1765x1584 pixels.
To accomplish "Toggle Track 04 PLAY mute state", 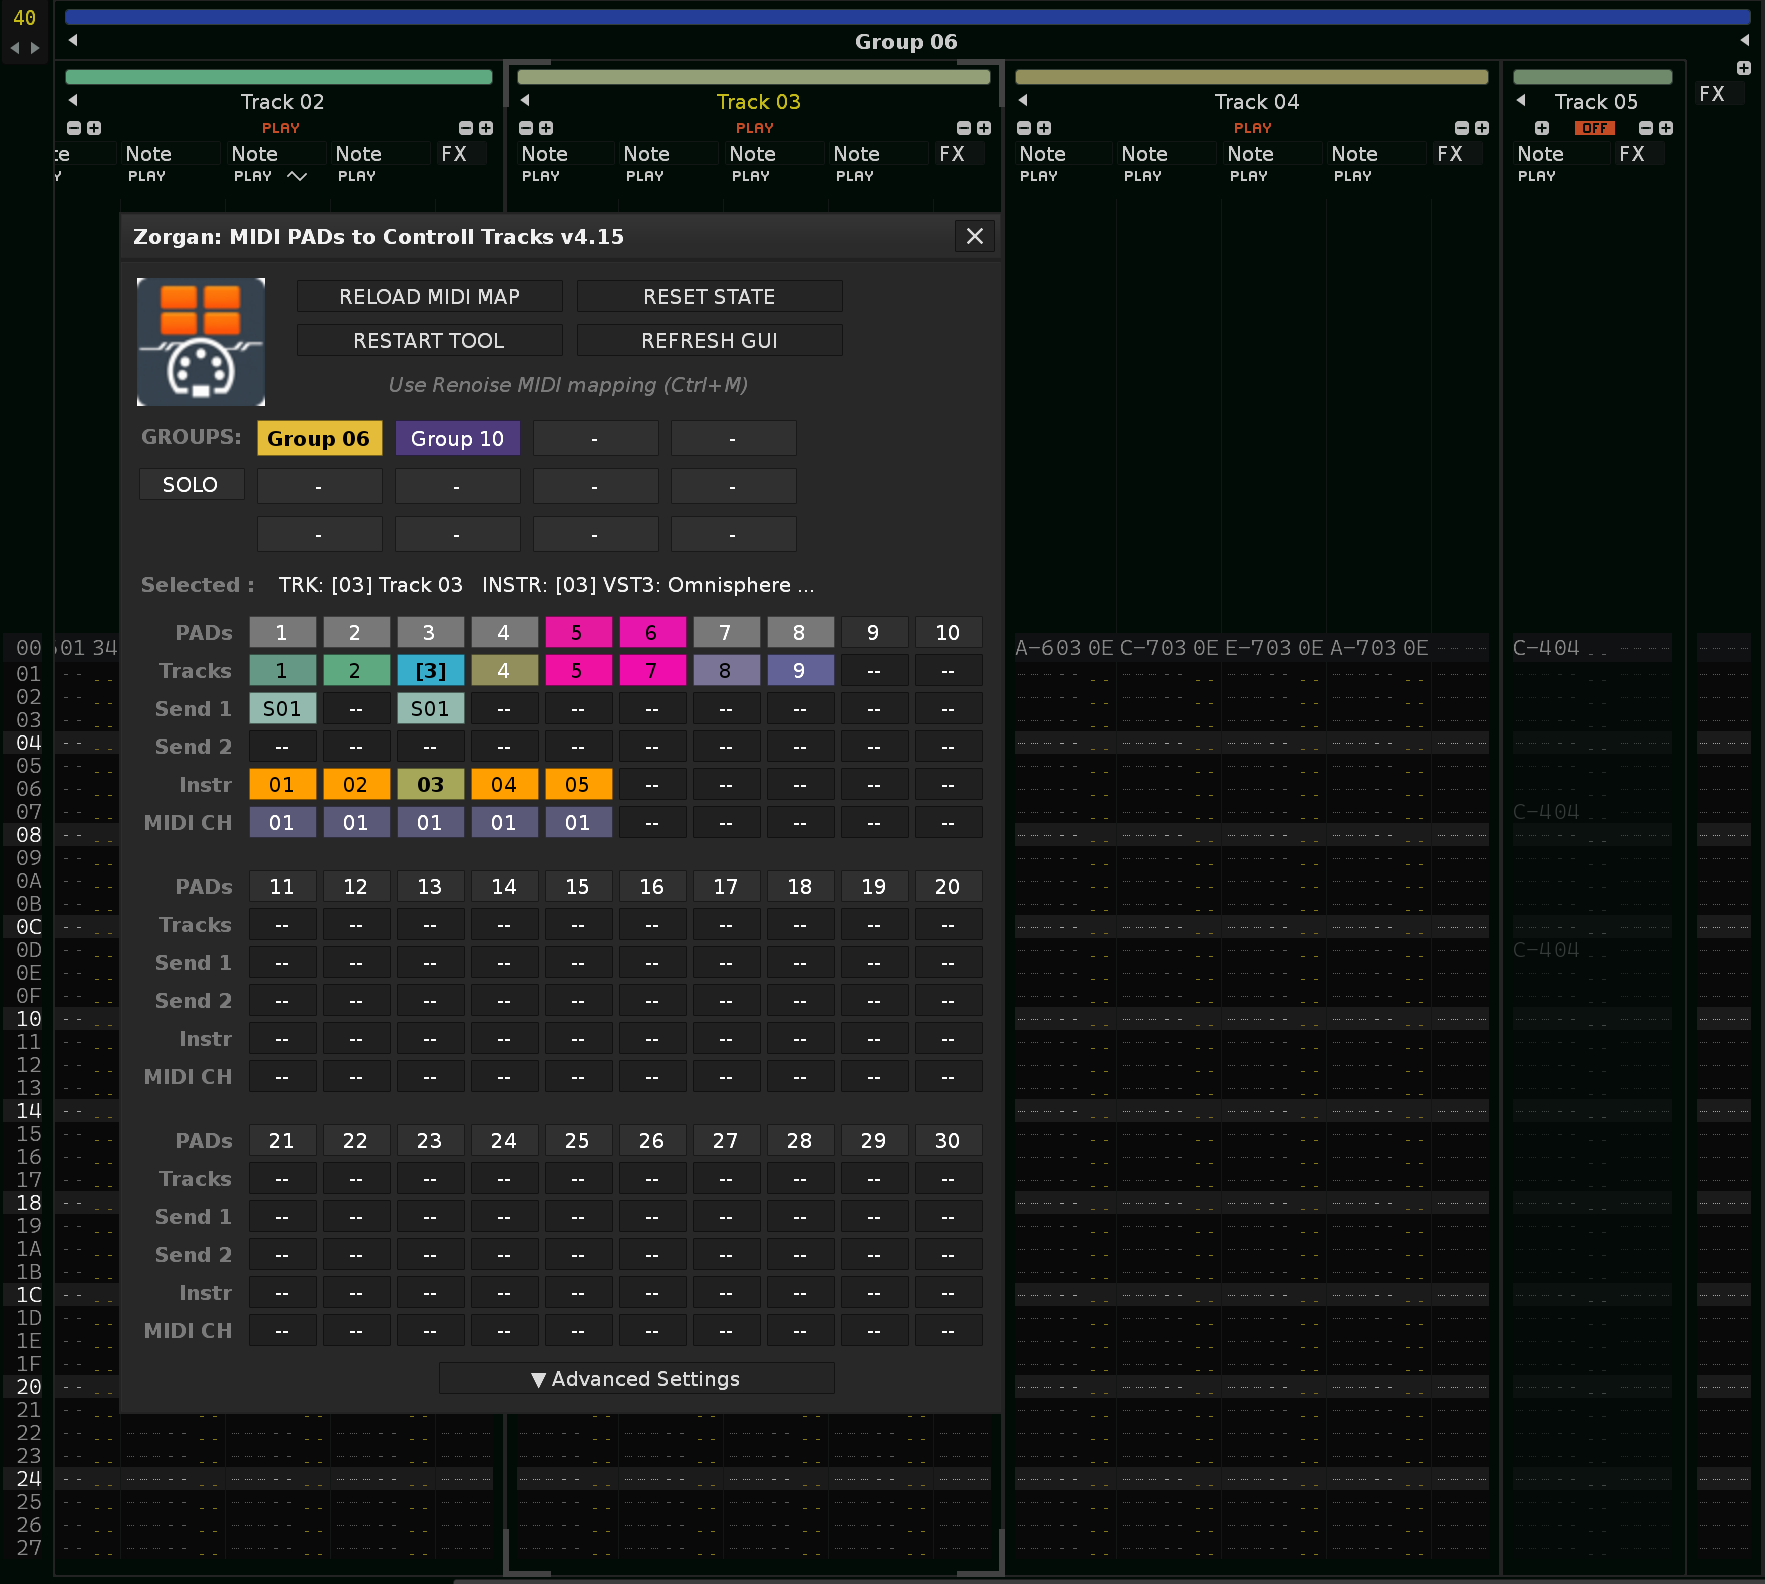I will pos(1253,128).
